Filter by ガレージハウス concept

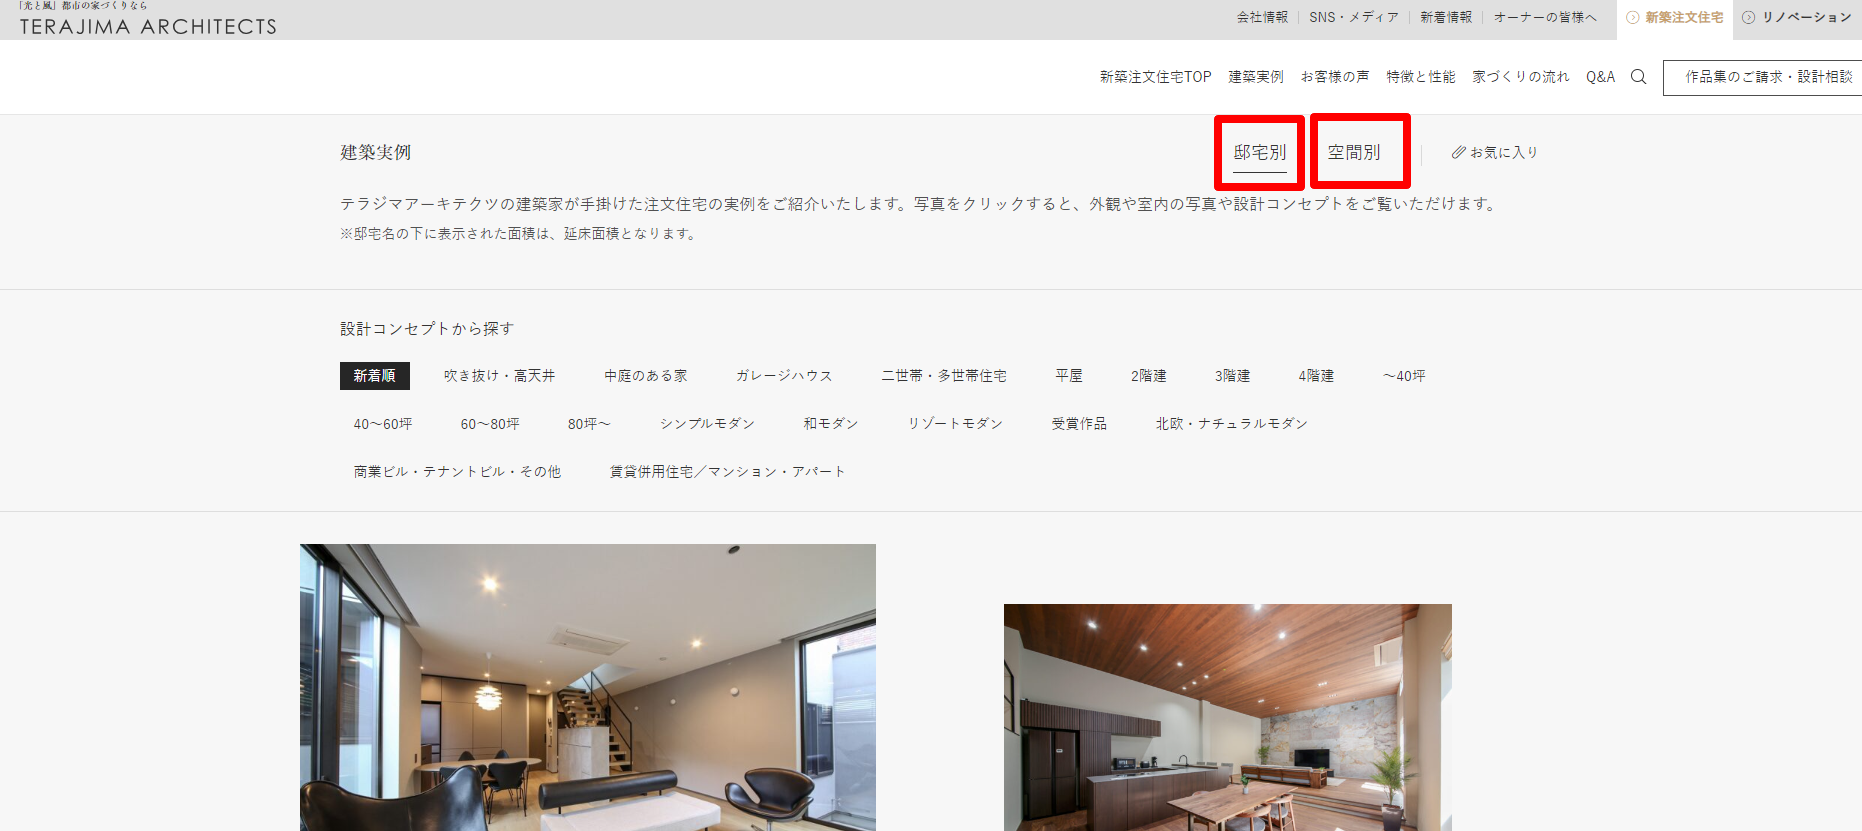pyautogui.click(x=784, y=376)
